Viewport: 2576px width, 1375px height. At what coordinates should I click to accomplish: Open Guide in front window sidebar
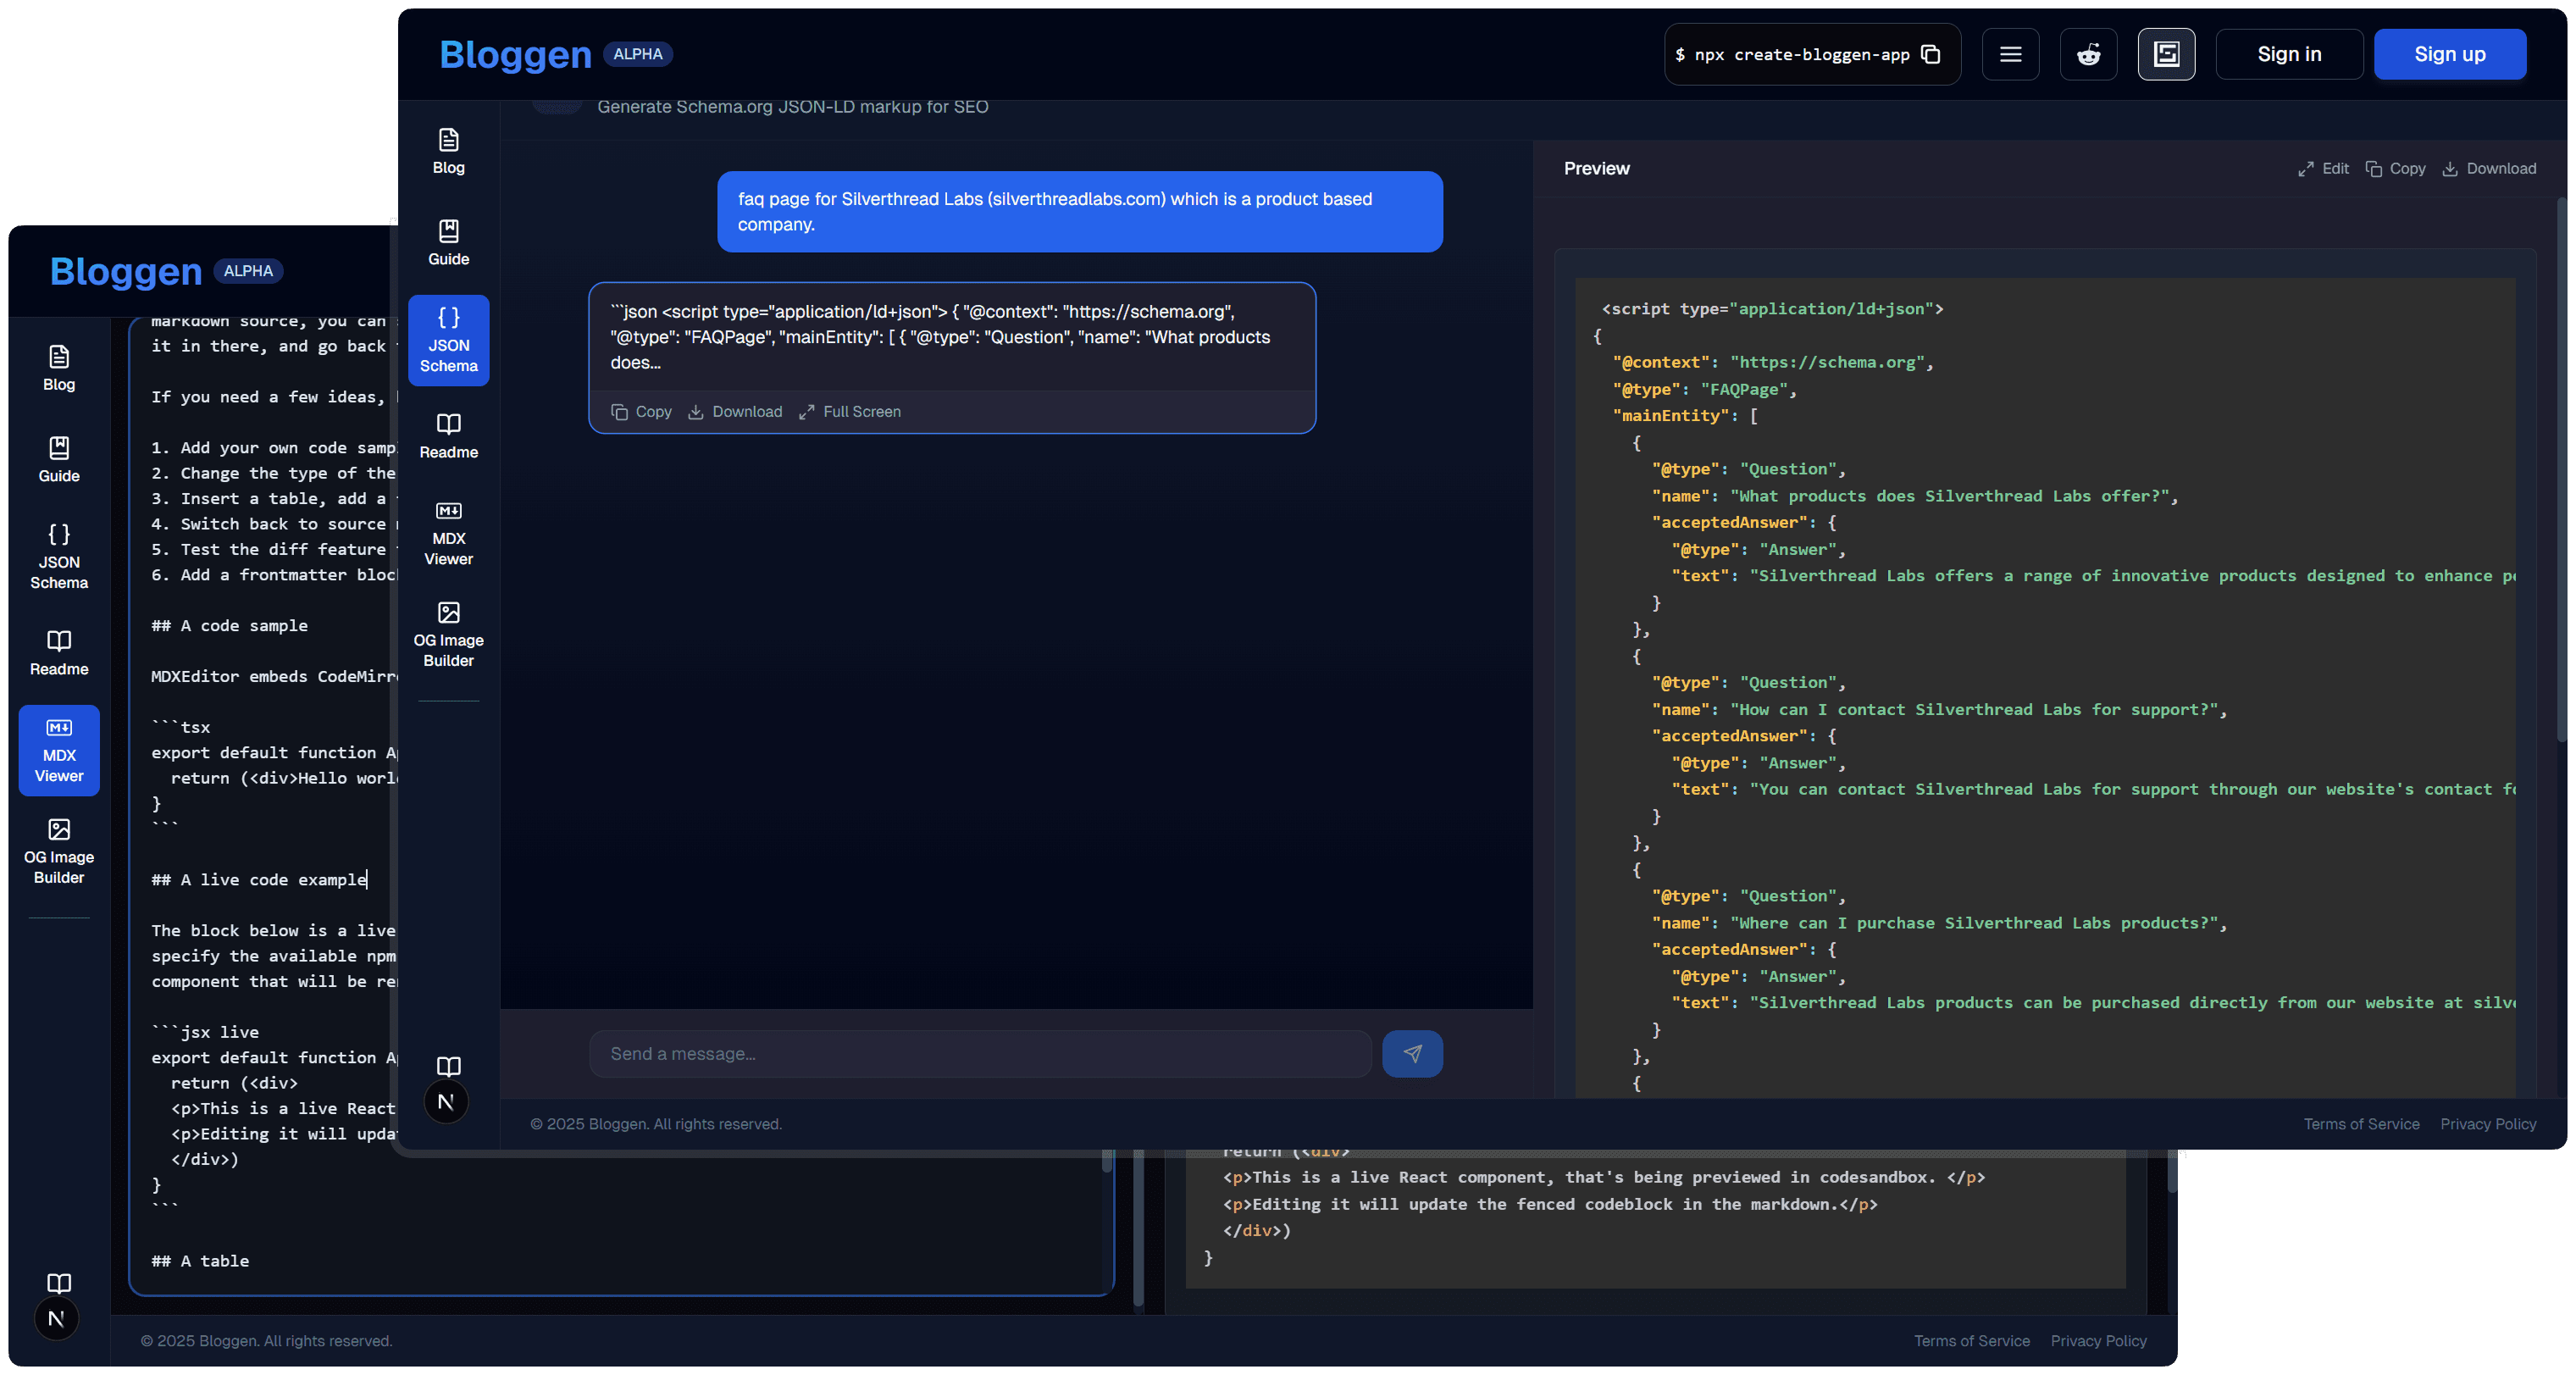tap(448, 243)
